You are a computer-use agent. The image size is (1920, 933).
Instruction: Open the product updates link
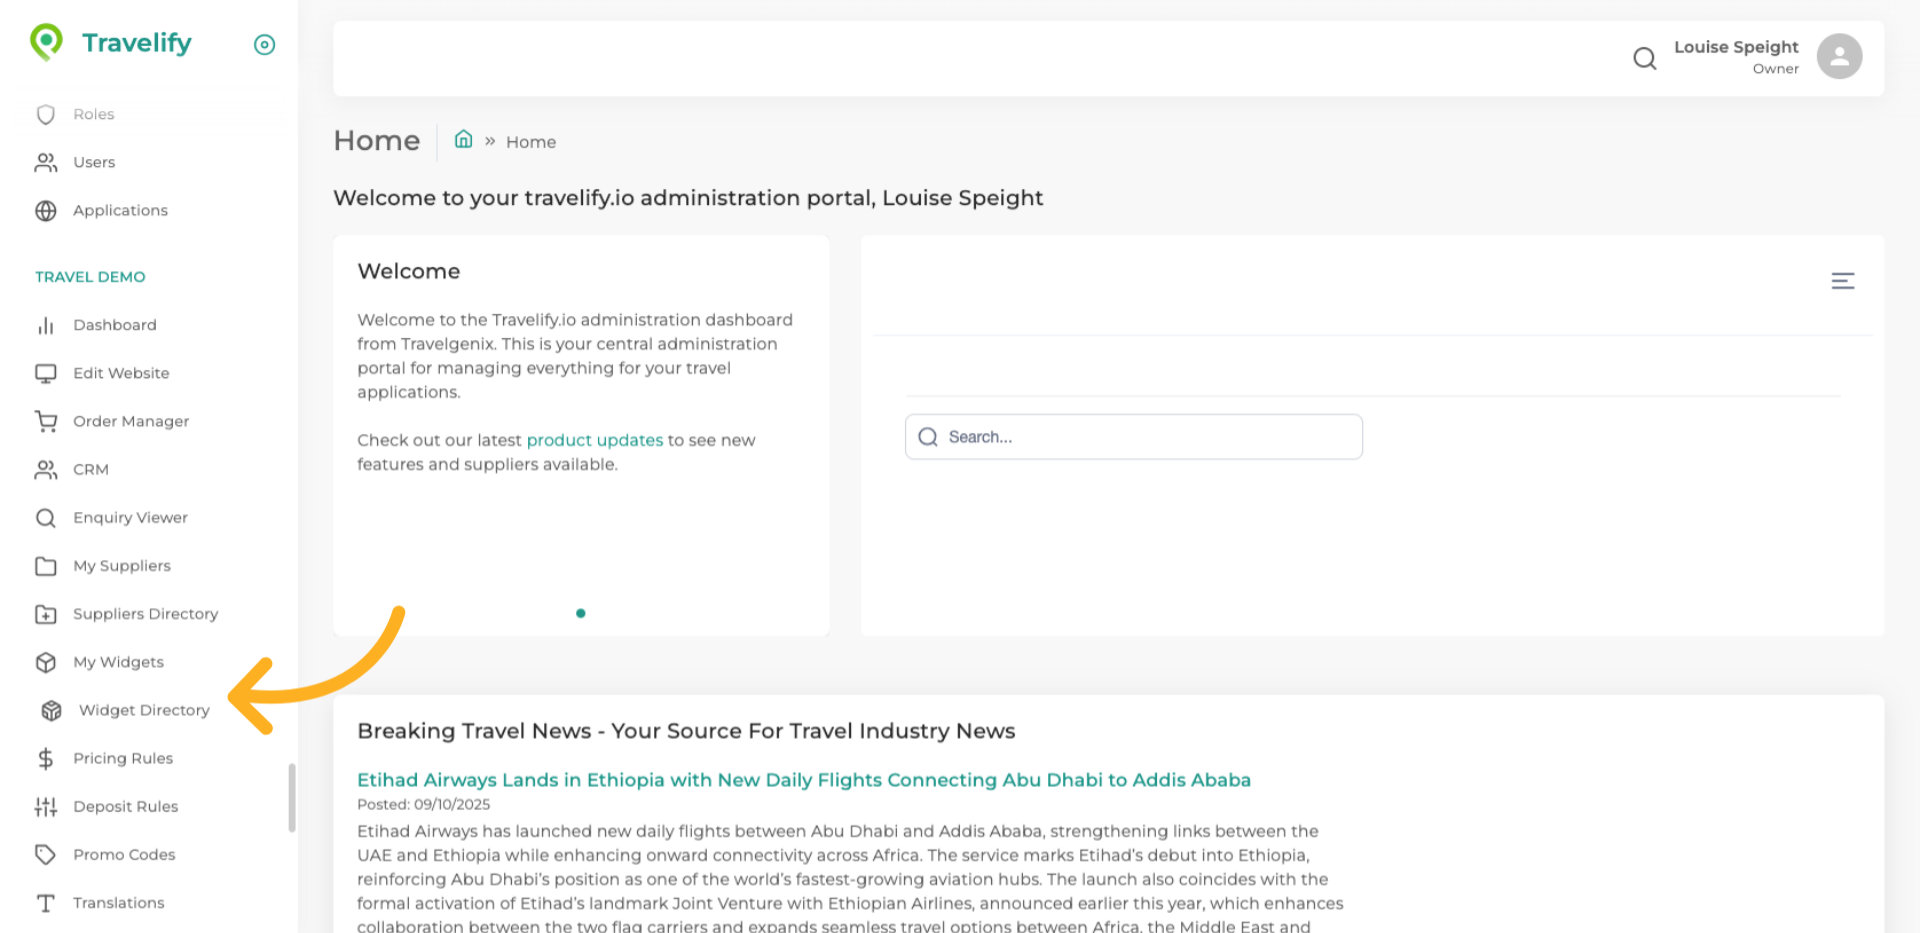[594, 440]
